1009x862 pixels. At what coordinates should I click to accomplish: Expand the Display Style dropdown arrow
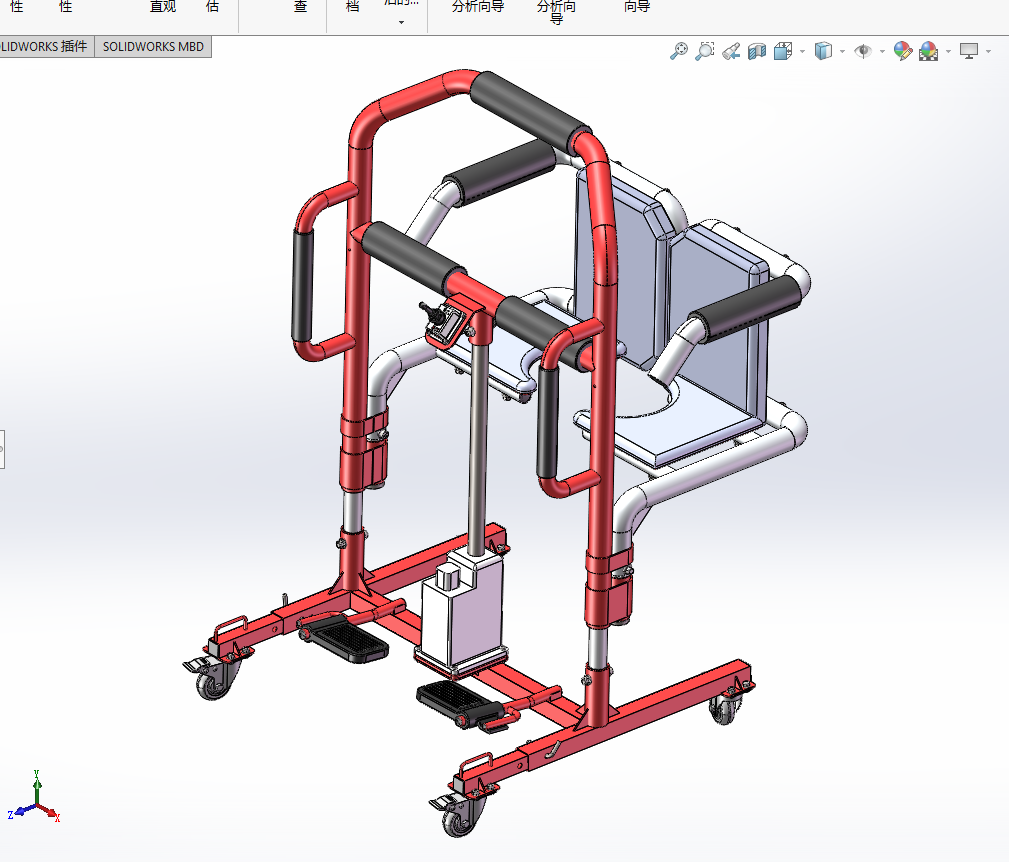pos(842,51)
